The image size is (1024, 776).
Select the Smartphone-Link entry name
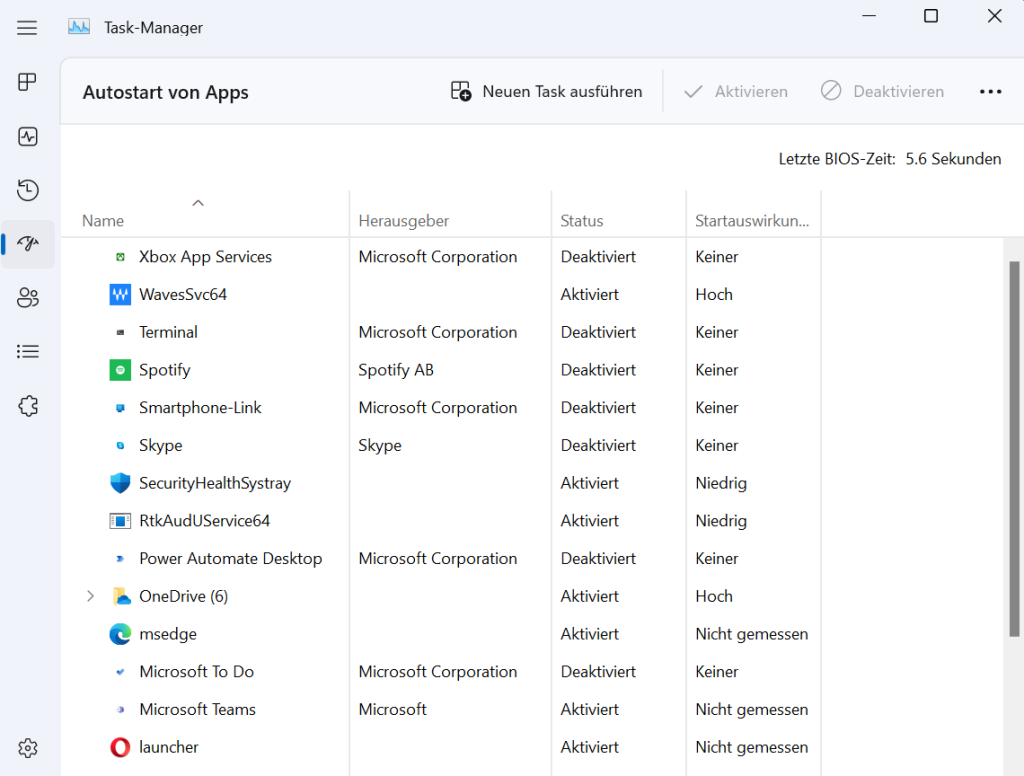(x=200, y=408)
